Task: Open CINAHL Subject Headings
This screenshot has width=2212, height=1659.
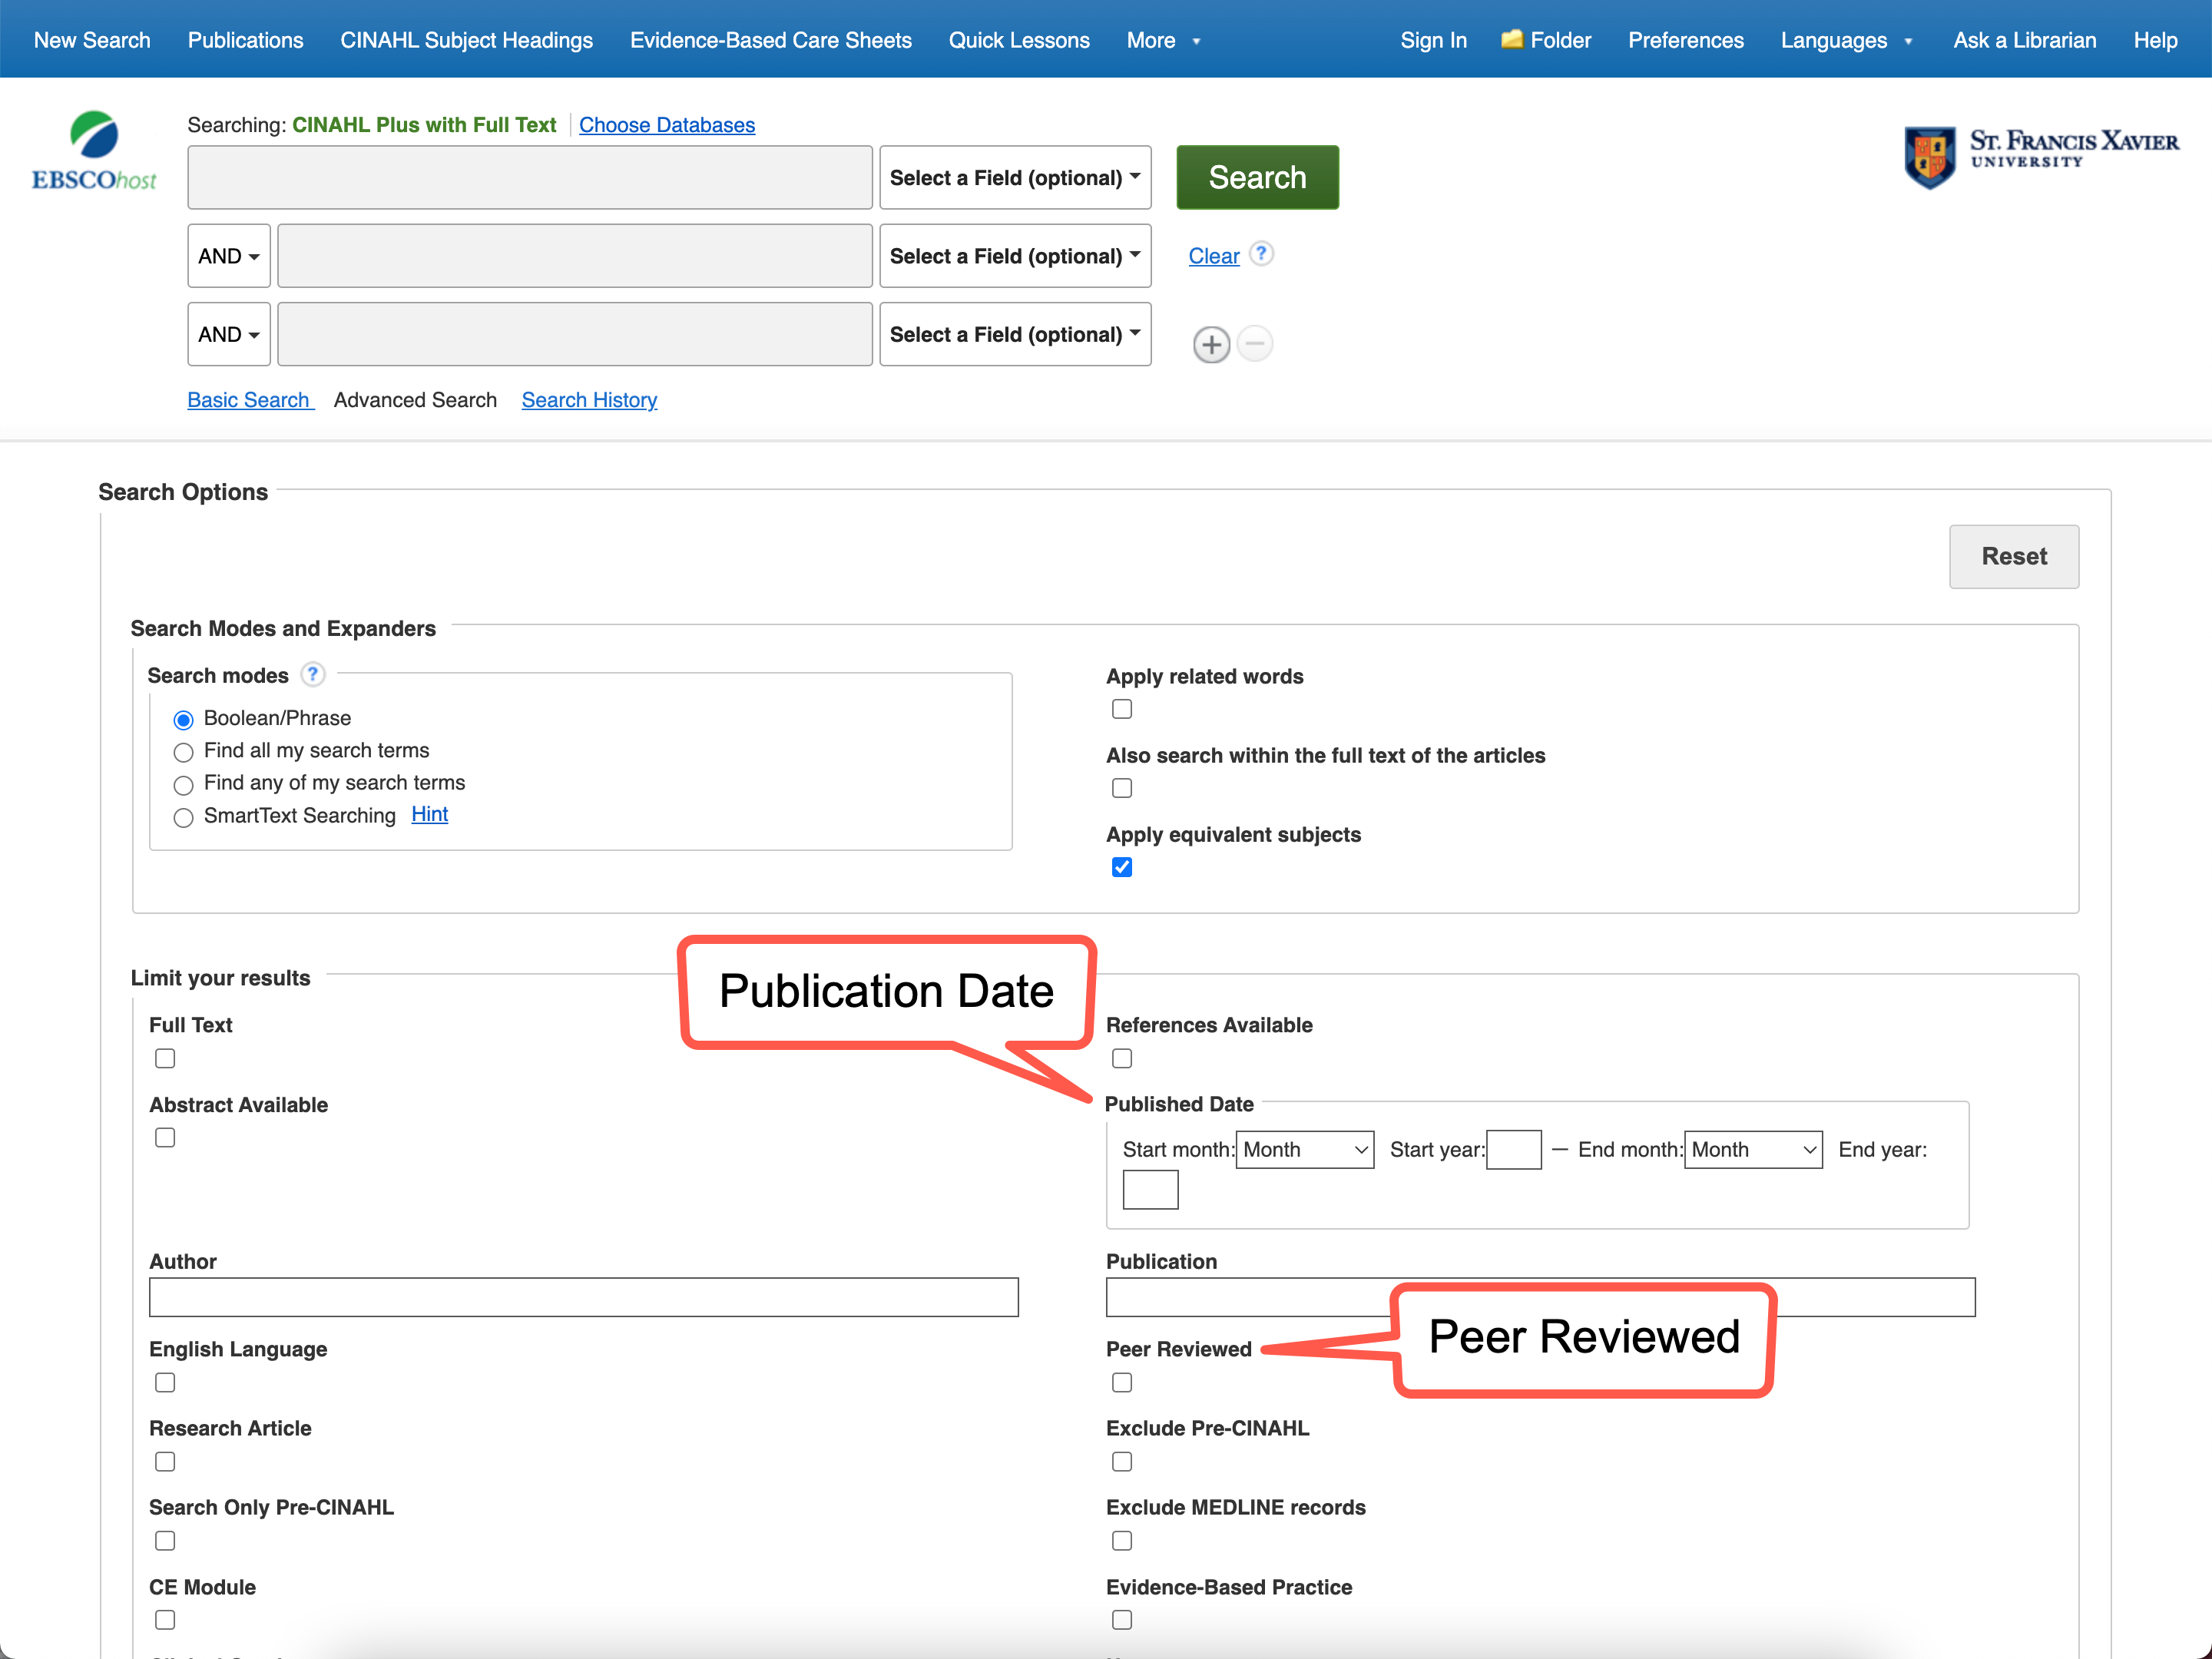Action: pos(466,40)
